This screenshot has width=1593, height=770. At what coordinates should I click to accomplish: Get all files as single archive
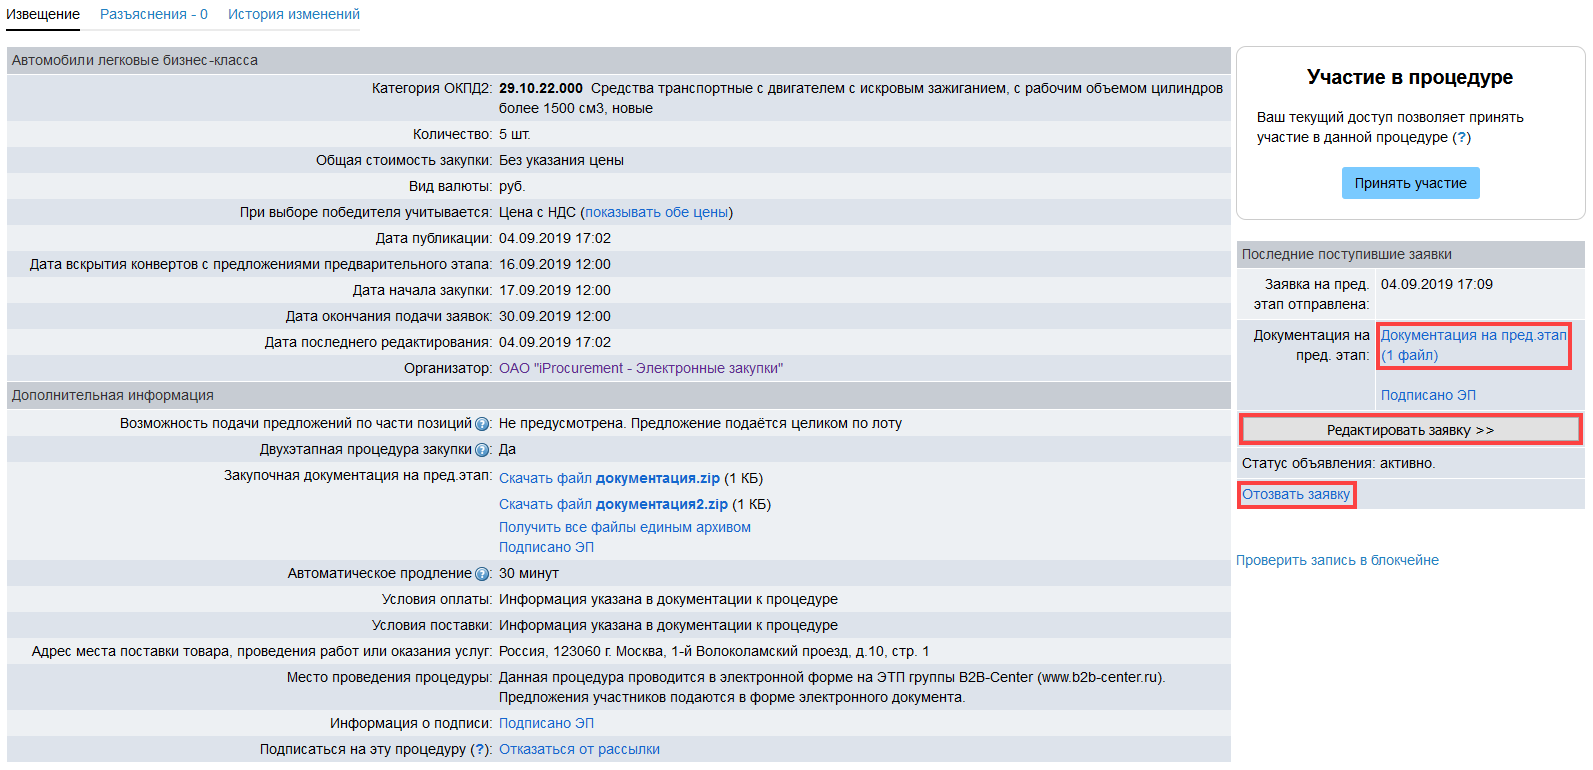[x=624, y=528]
